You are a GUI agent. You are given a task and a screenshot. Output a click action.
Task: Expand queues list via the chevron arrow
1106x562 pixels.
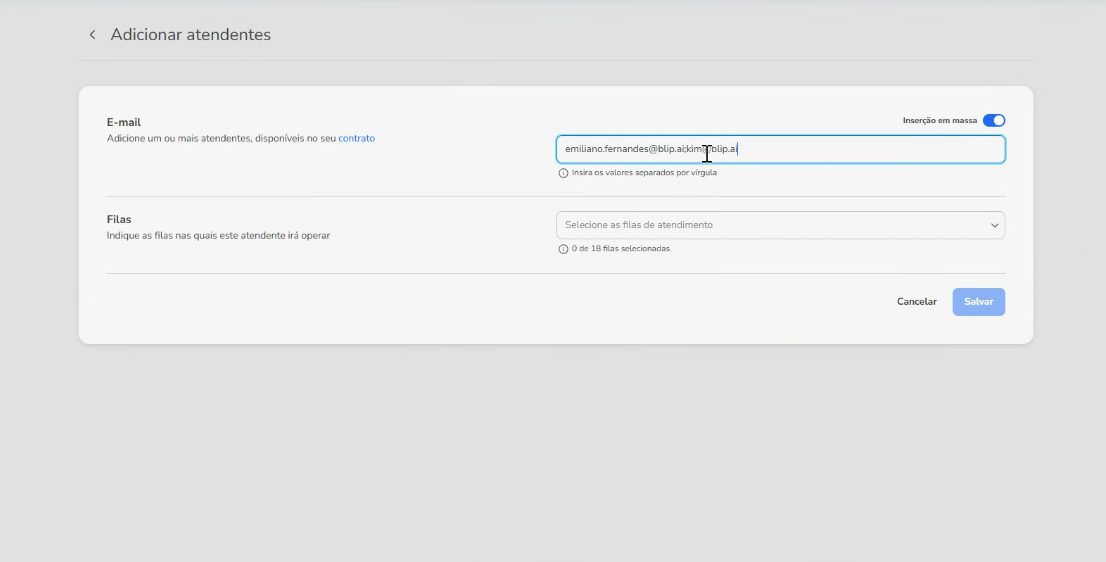994,225
